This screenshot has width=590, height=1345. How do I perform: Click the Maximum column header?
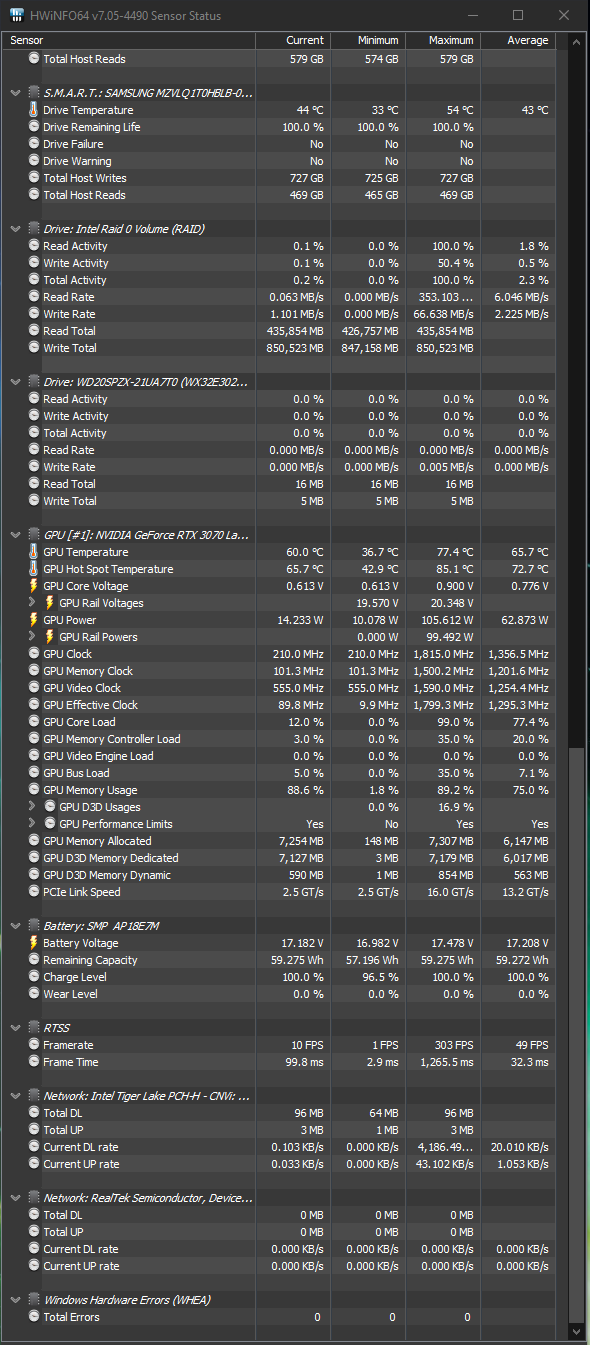(x=443, y=40)
